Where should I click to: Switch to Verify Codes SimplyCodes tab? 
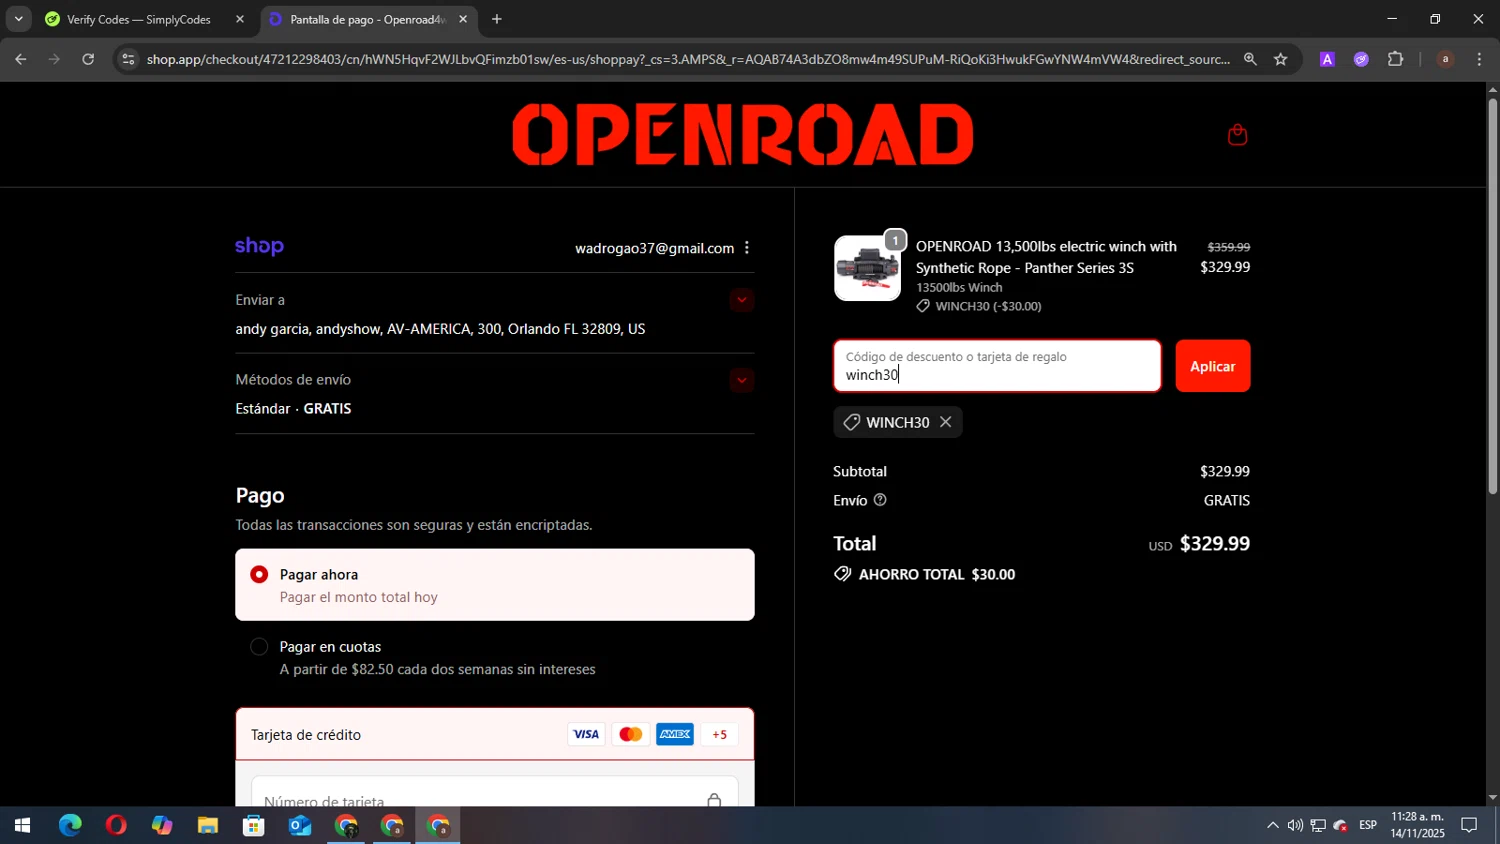139,19
